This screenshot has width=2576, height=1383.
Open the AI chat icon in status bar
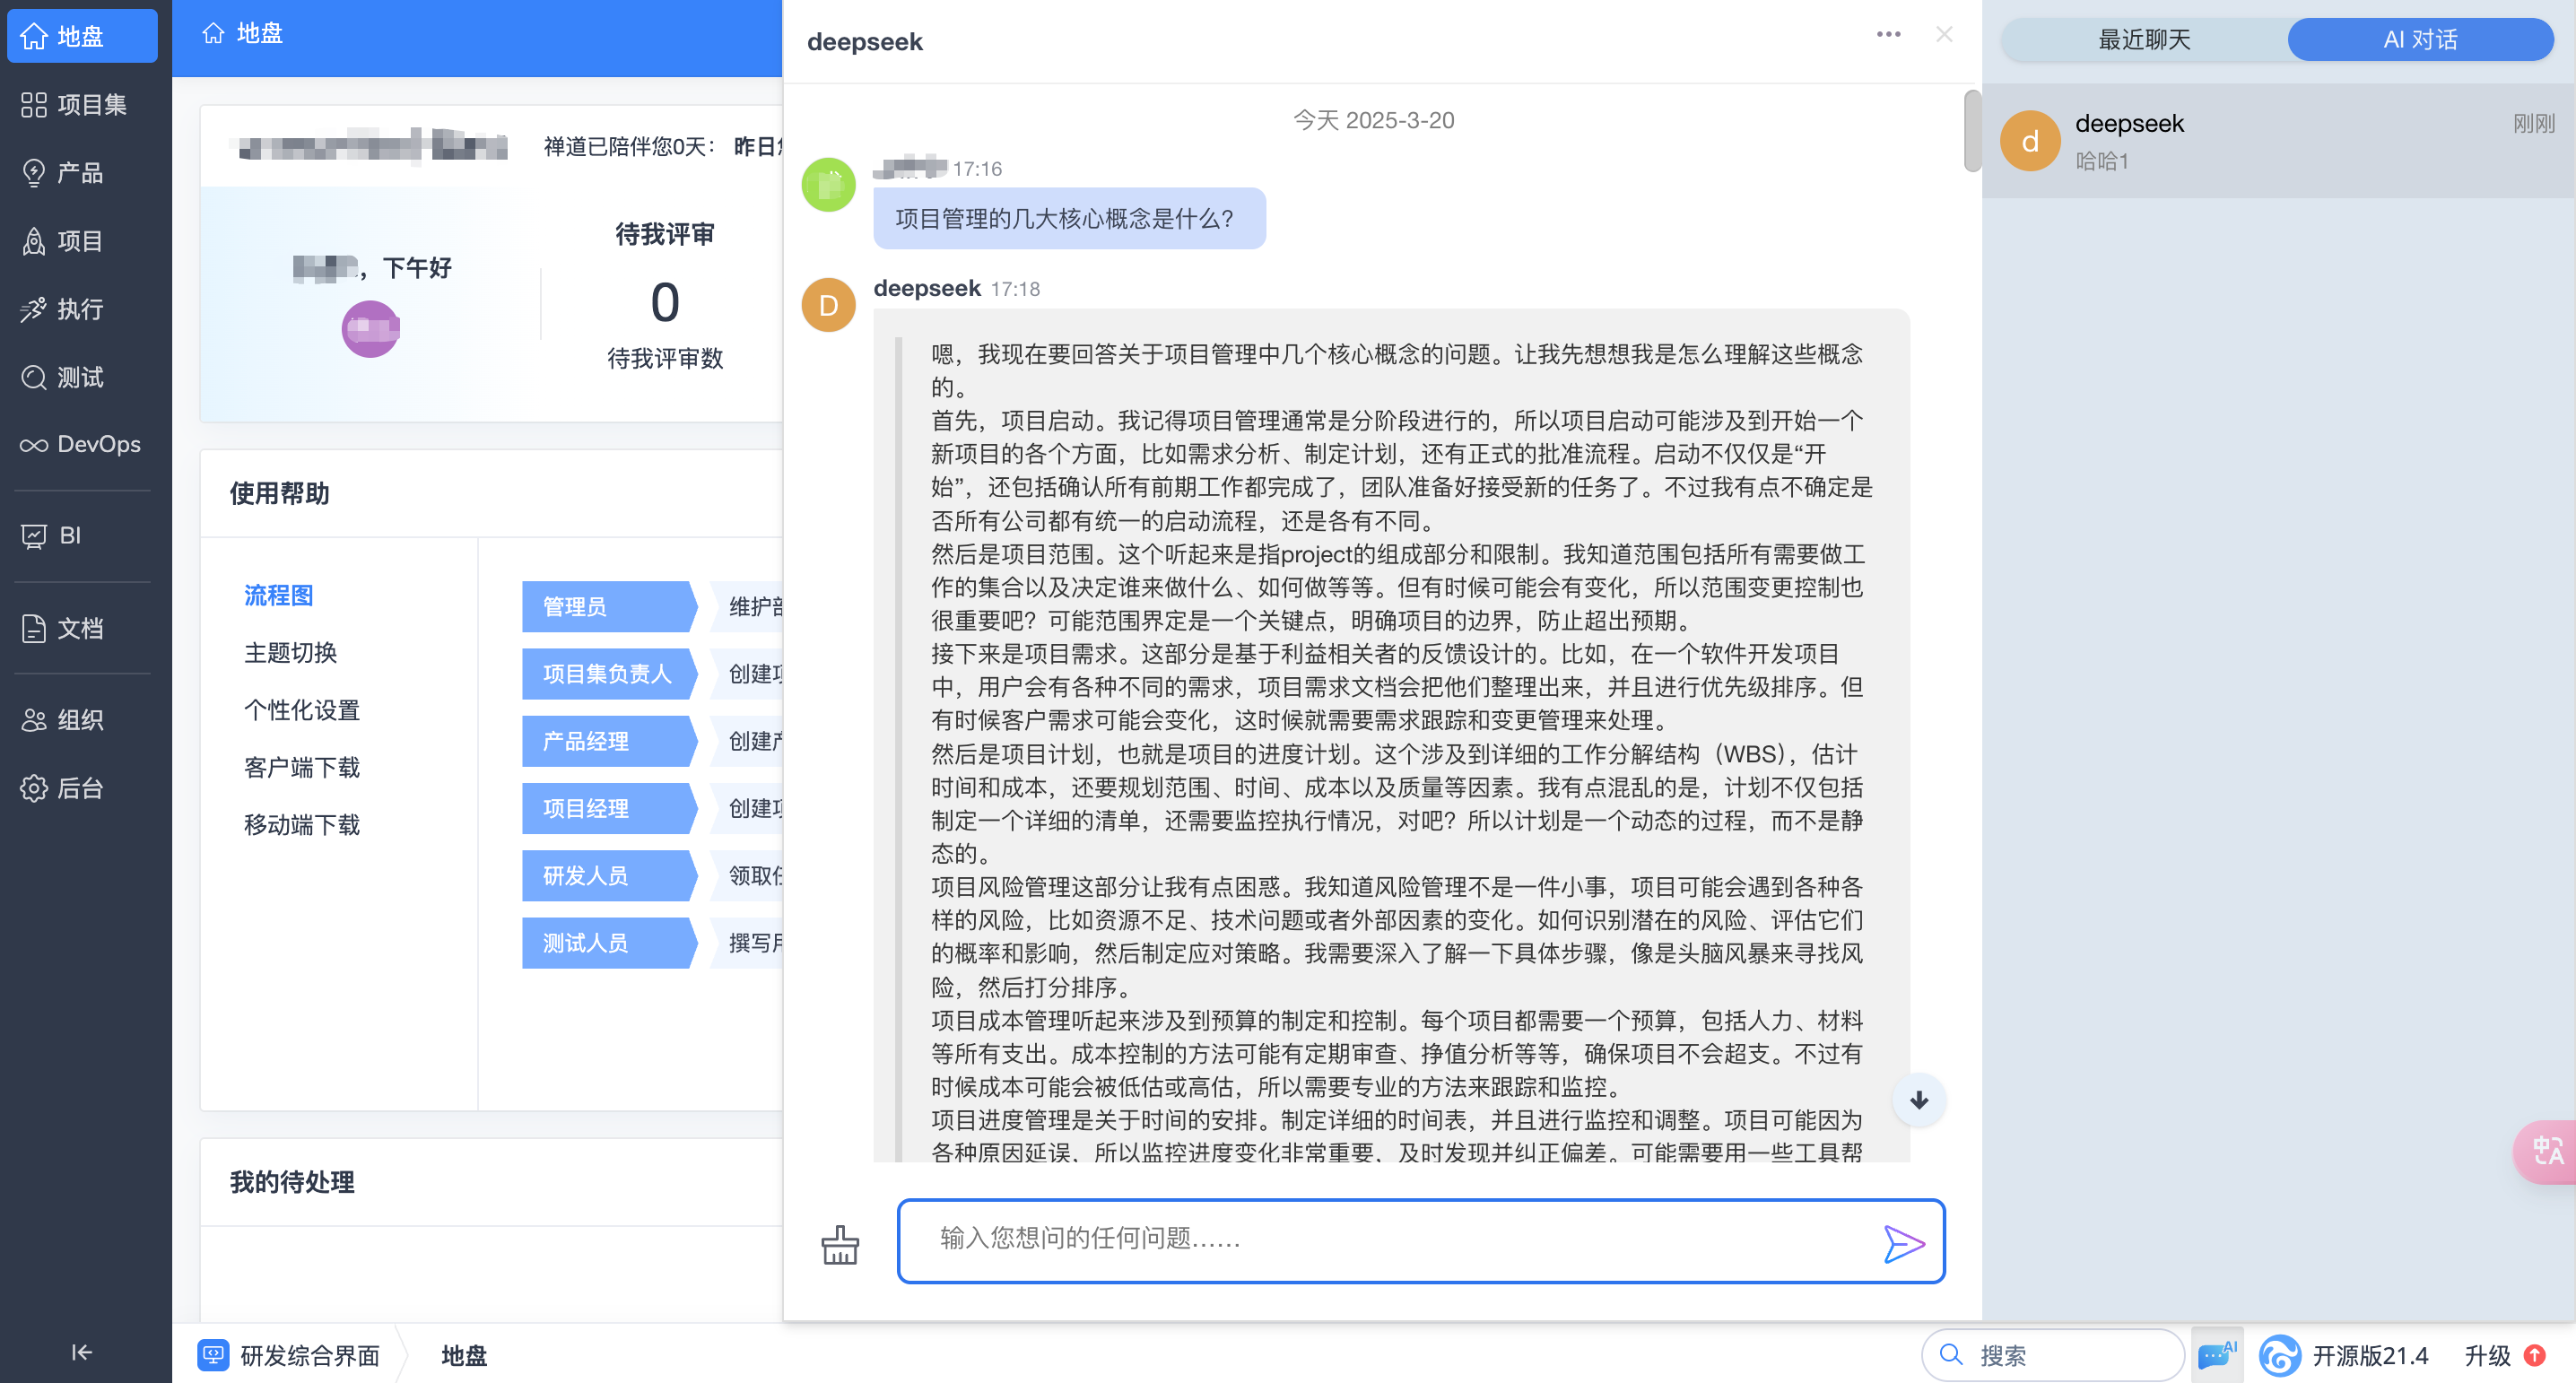2216,1355
